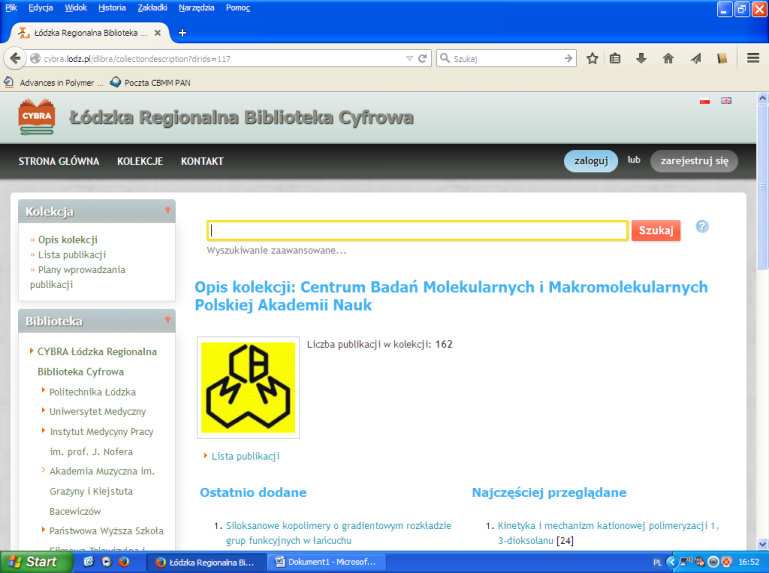Viewport: 769px width, 573px height.
Task: Open the Historia menu
Action: (112, 7)
